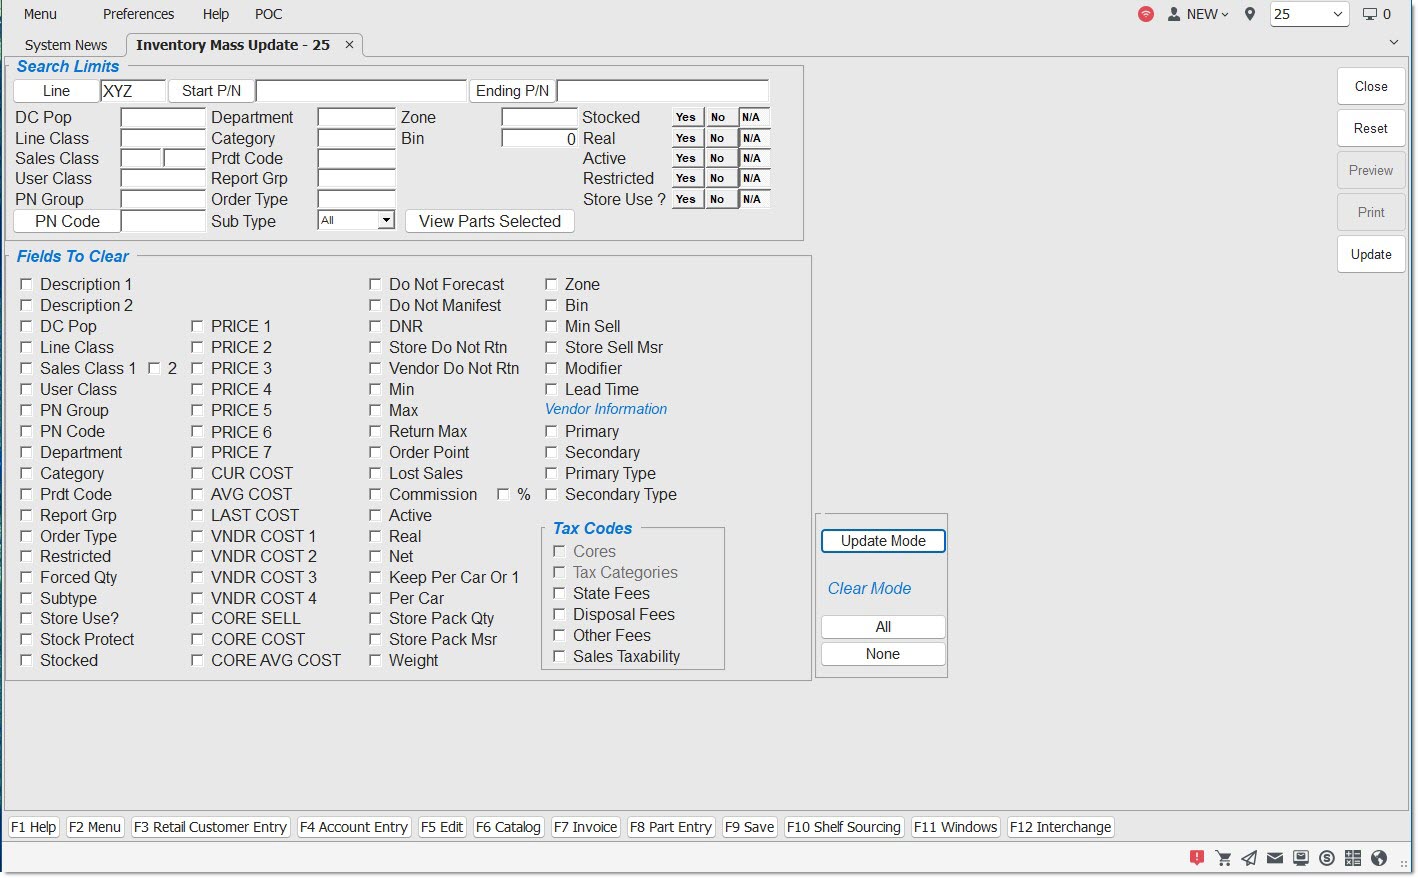Tick the Sales Taxability checkbox

560,656
